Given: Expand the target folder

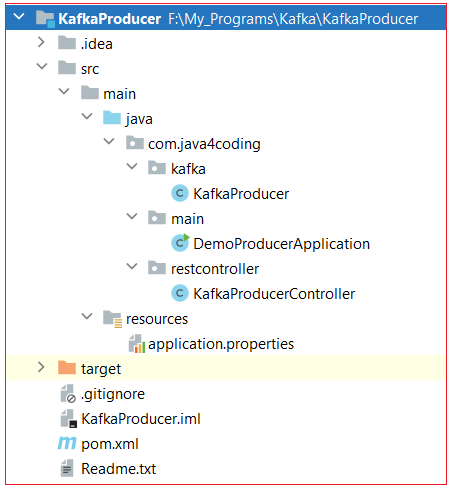Looking at the screenshot, I should 41,367.
